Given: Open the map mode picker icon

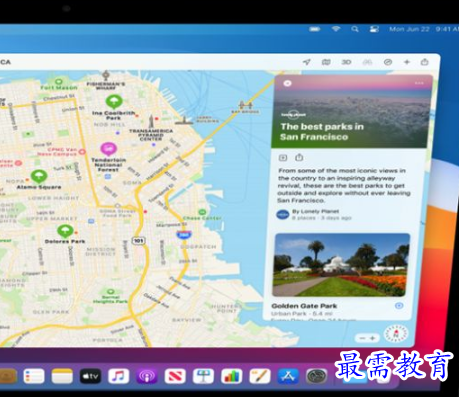Looking at the screenshot, I should point(326,62).
